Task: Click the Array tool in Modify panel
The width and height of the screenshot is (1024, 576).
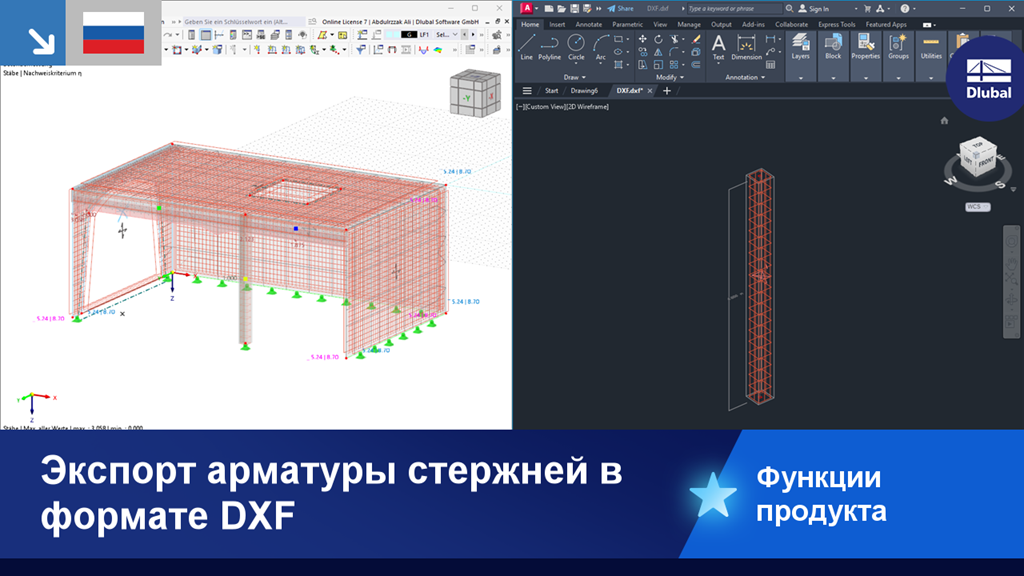Action: pos(673,65)
